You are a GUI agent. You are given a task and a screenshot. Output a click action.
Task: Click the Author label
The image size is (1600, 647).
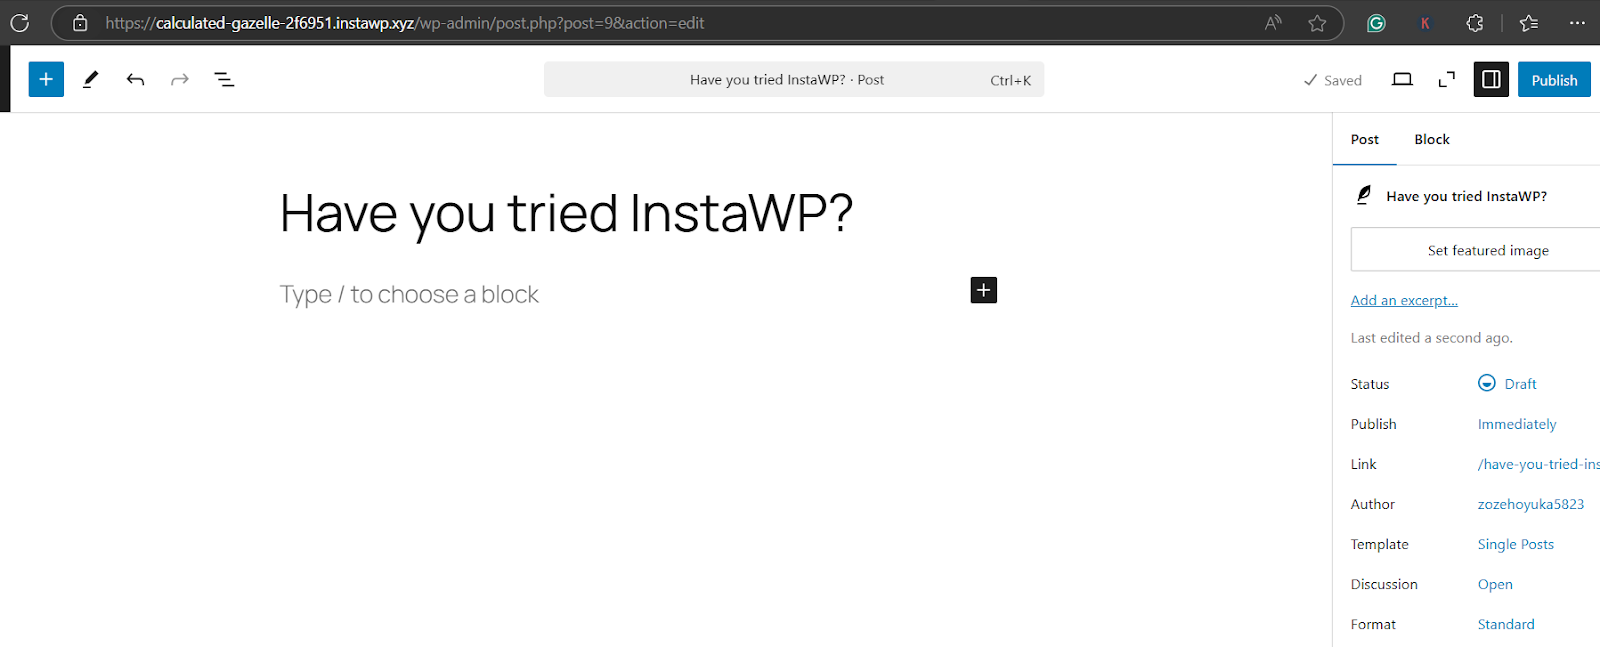[1372, 504]
